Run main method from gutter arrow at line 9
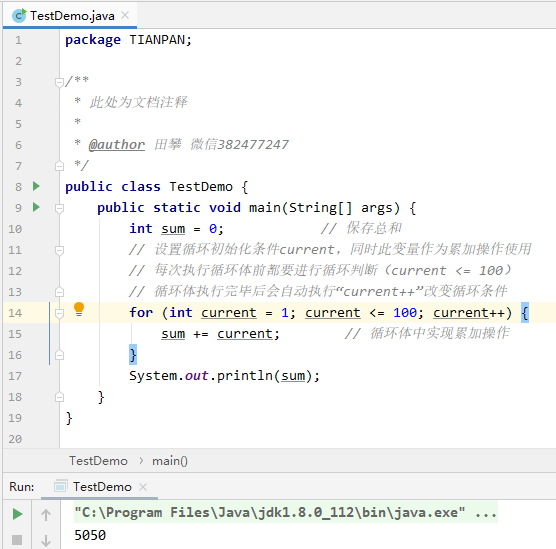 (x=36, y=207)
